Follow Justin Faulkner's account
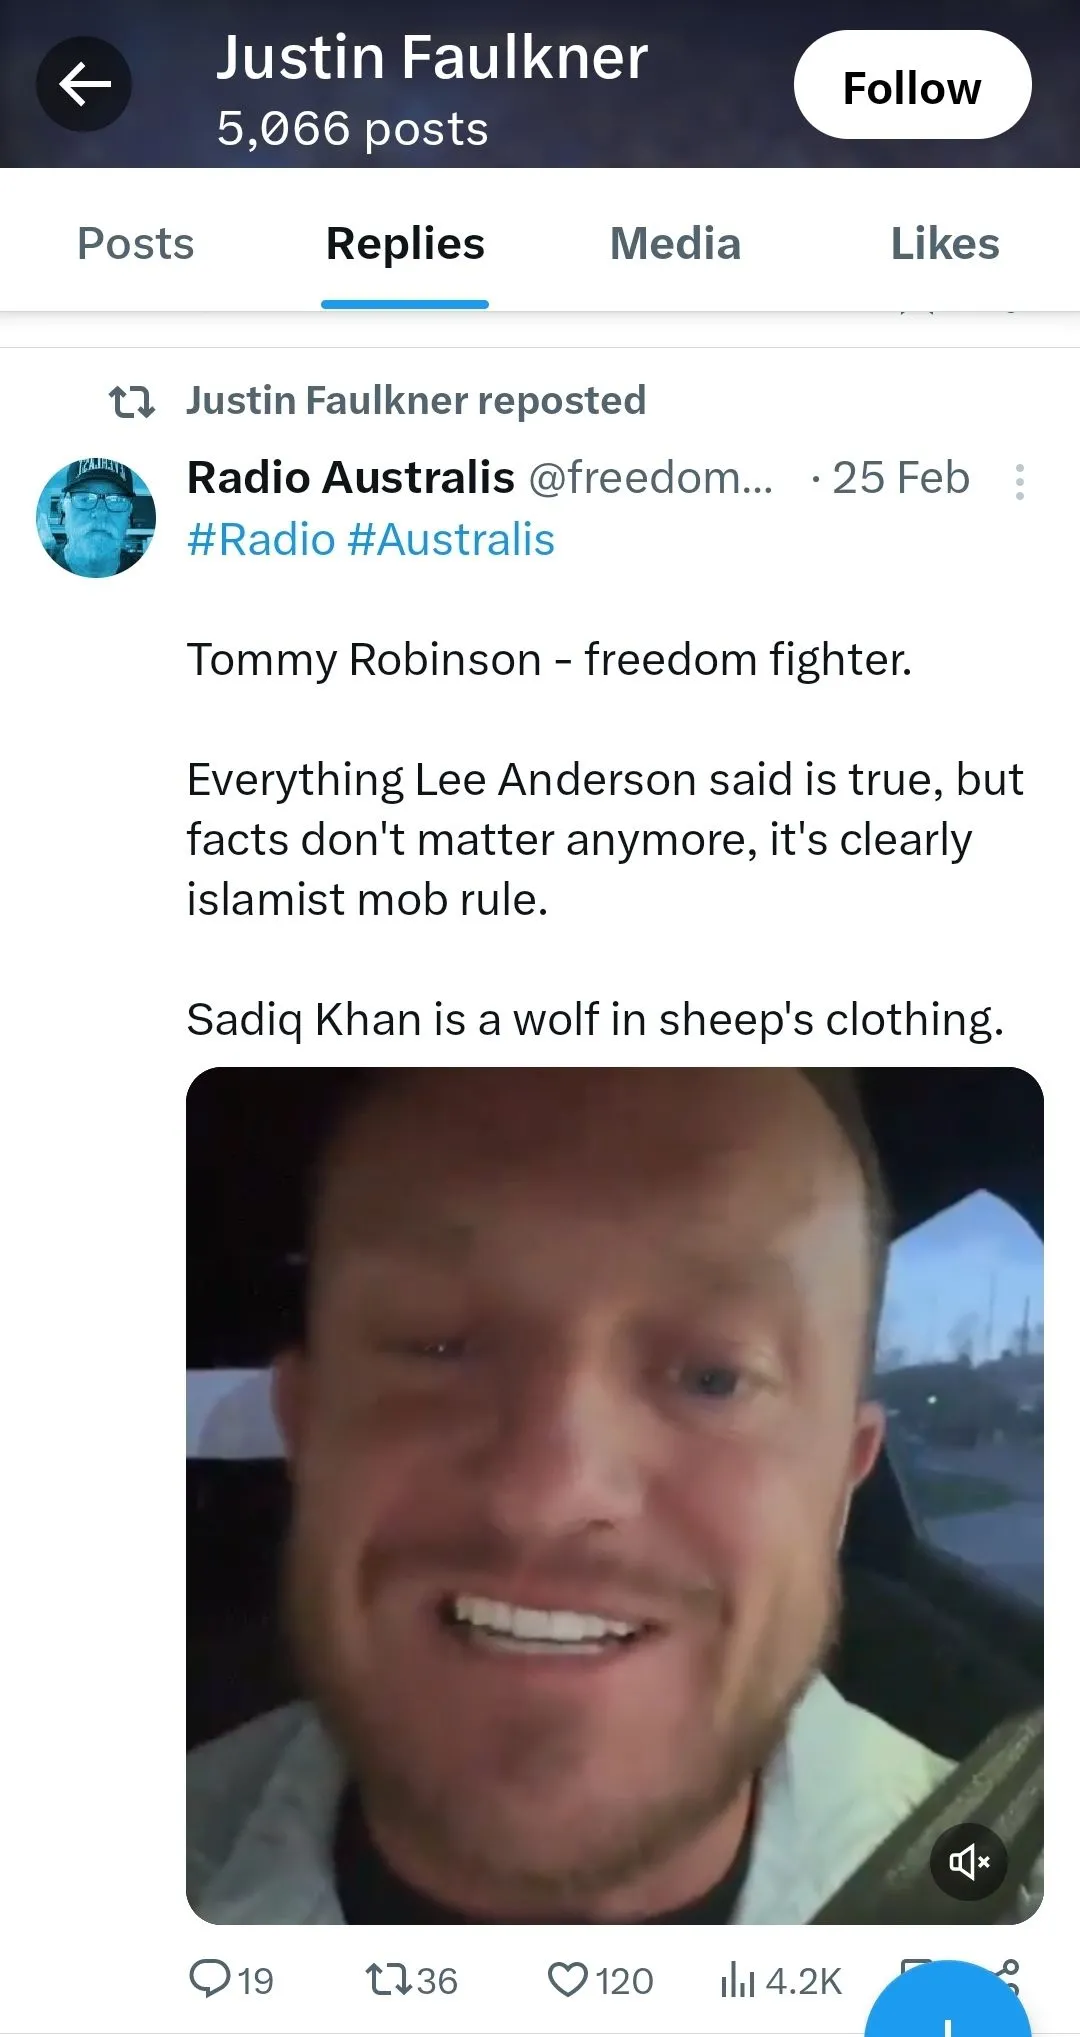The width and height of the screenshot is (1080, 2037). tap(912, 85)
